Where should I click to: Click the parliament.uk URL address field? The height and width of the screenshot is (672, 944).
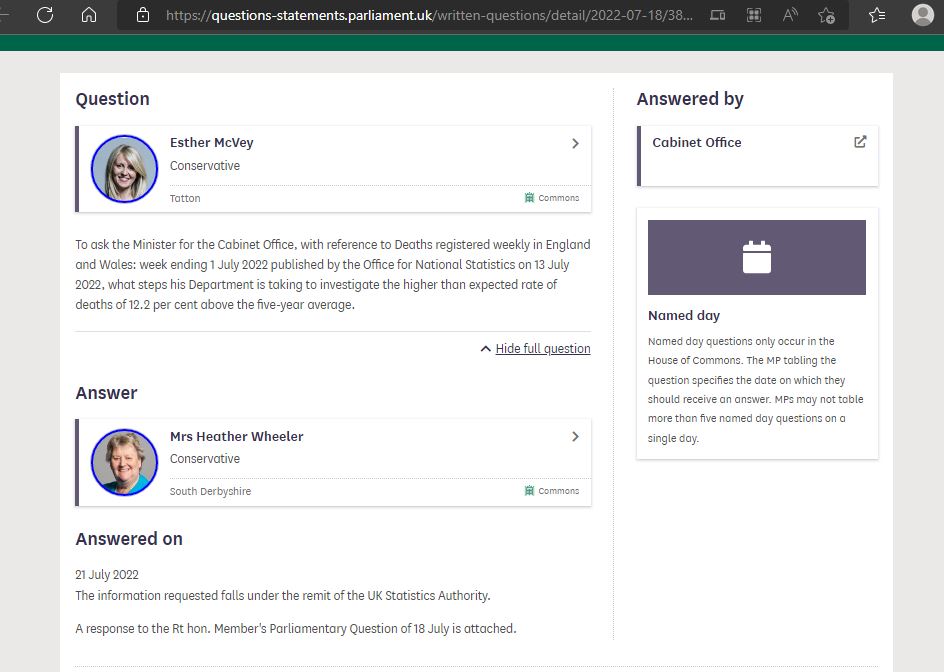point(429,15)
